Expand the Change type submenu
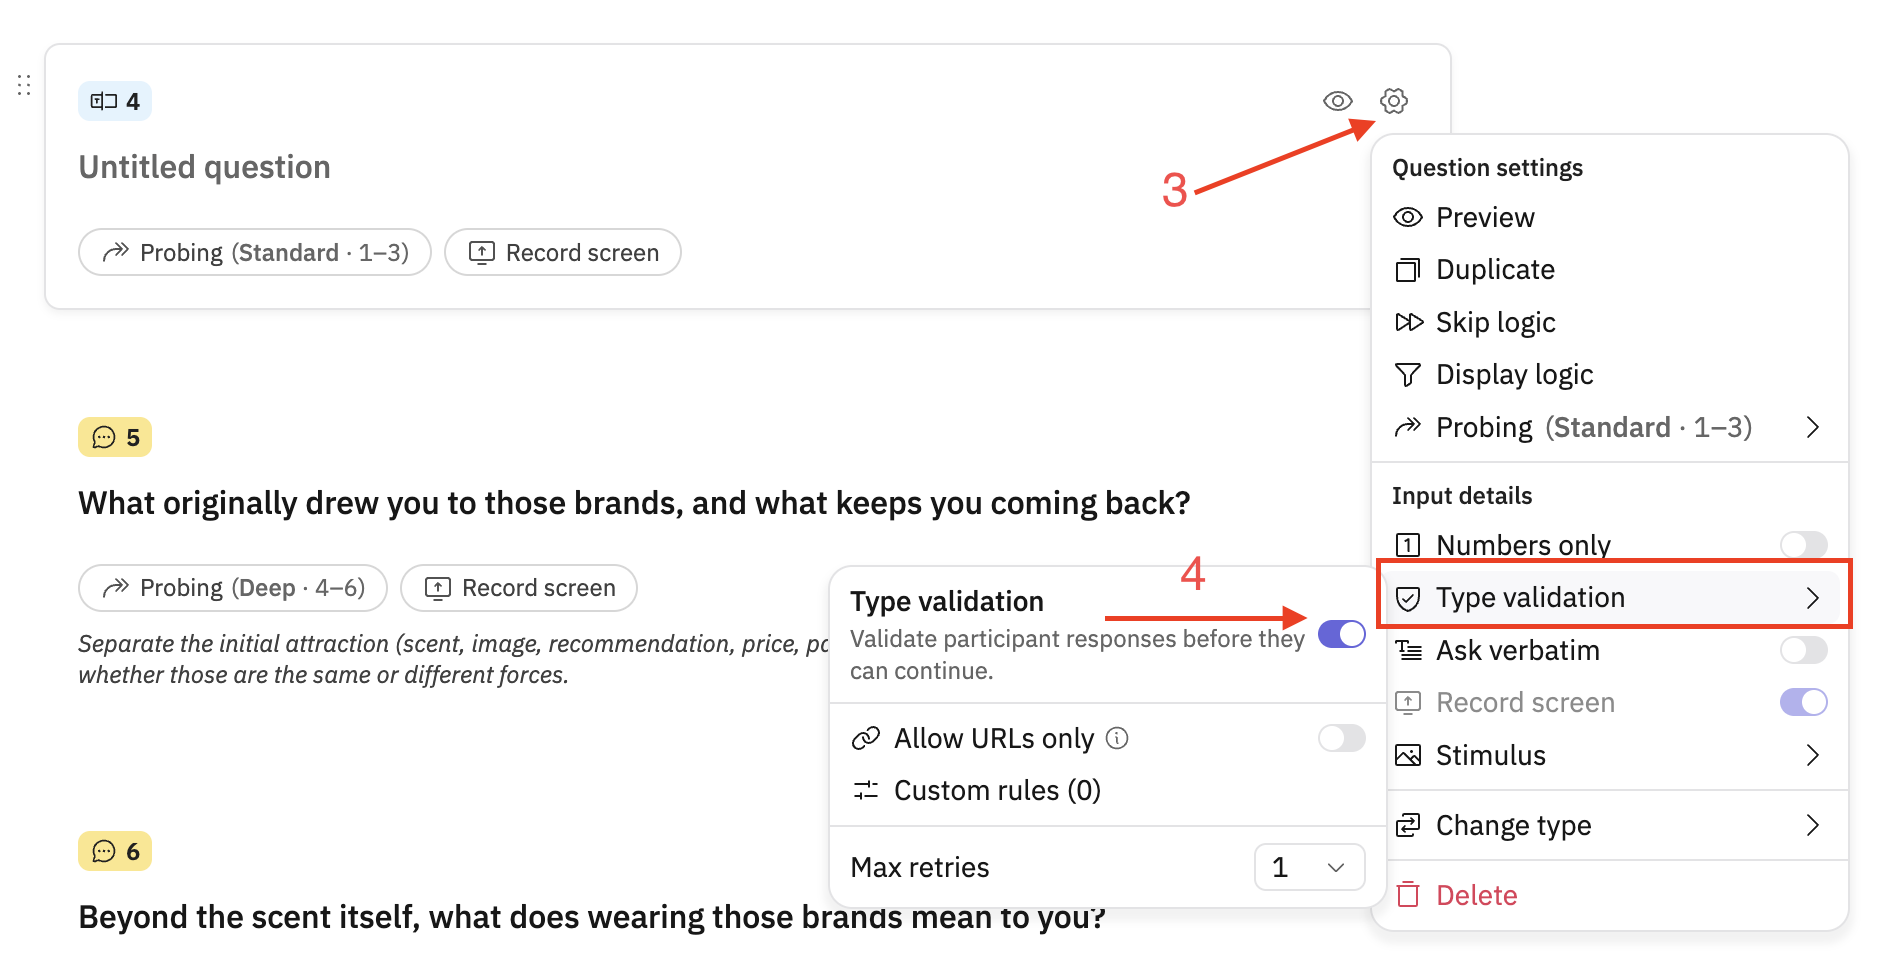1904x978 pixels. pos(1610,825)
